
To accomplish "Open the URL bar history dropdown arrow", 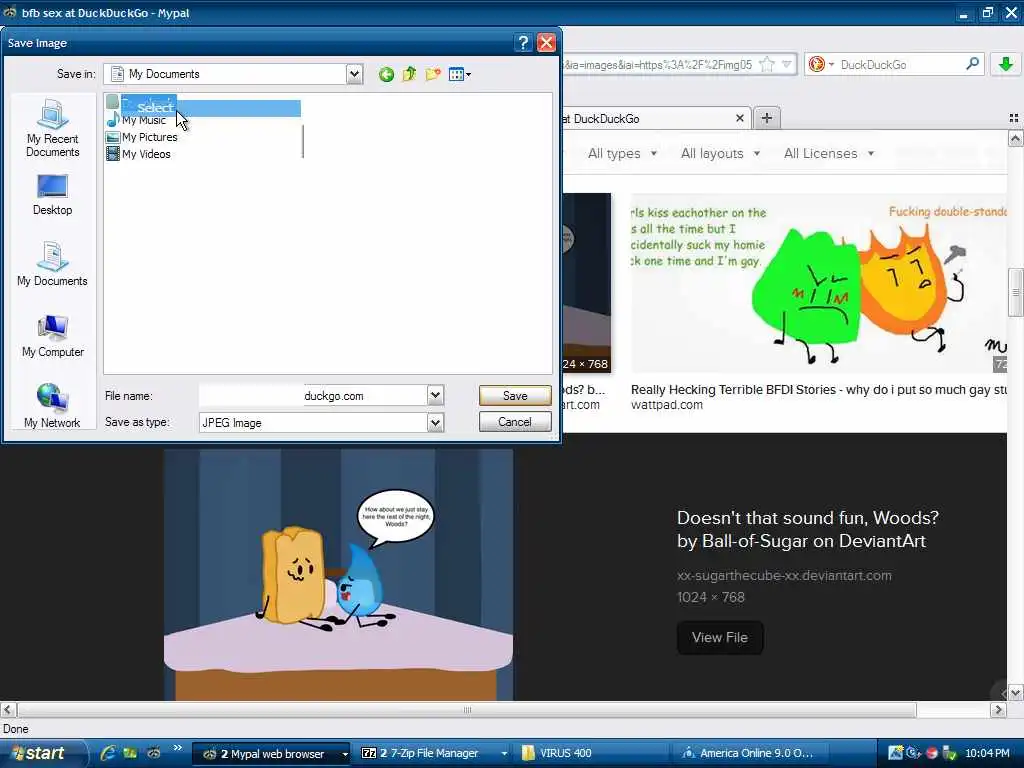I will (787, 65).
